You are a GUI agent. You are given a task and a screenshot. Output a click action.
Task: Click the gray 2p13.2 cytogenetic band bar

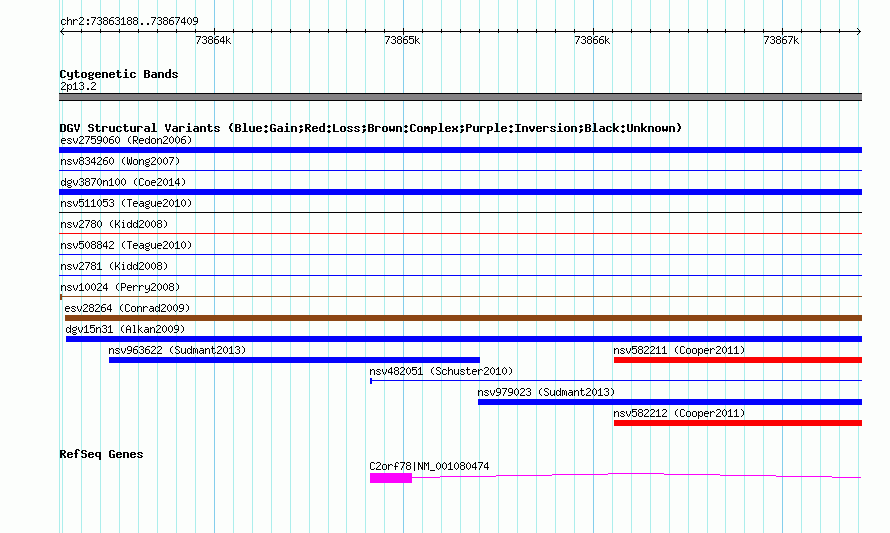click(x=460, y=97)
